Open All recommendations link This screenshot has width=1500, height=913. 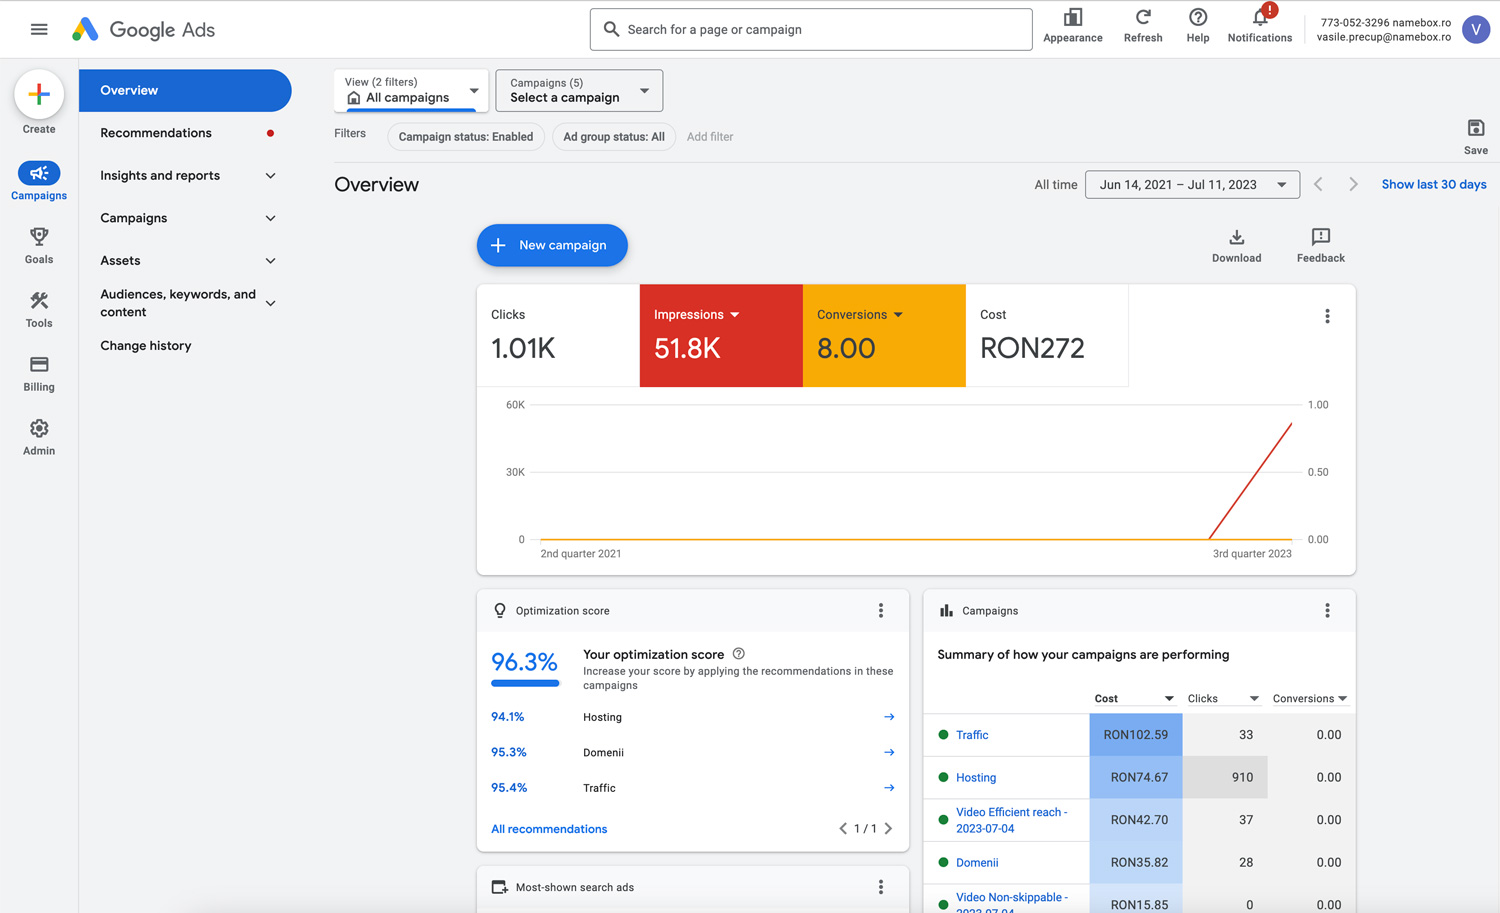[549, 829]
